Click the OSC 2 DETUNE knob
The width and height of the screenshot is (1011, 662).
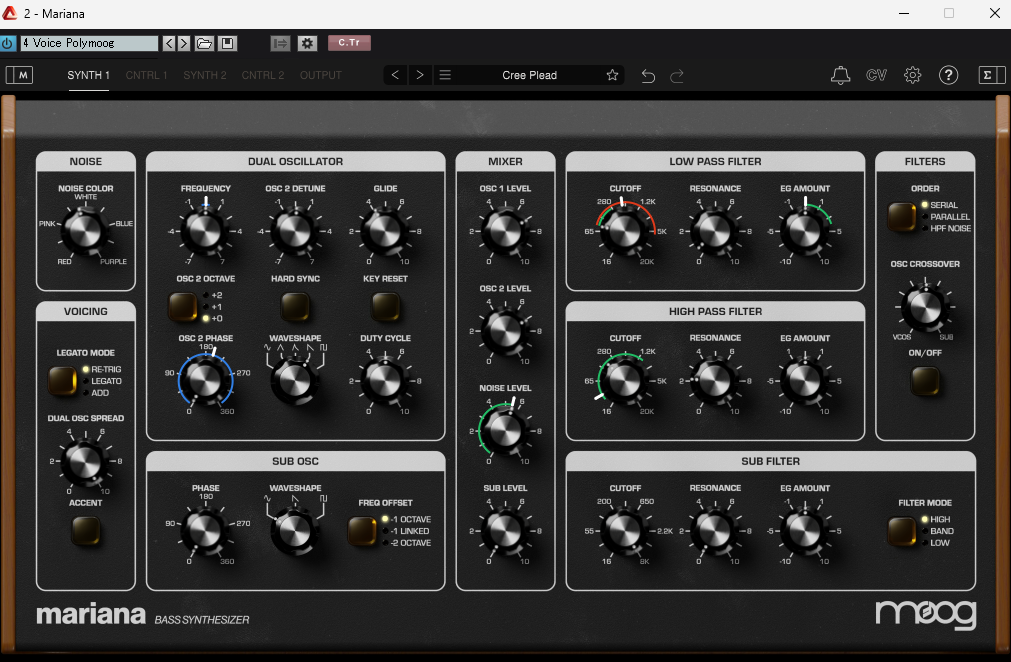click(x=295, y=231)
